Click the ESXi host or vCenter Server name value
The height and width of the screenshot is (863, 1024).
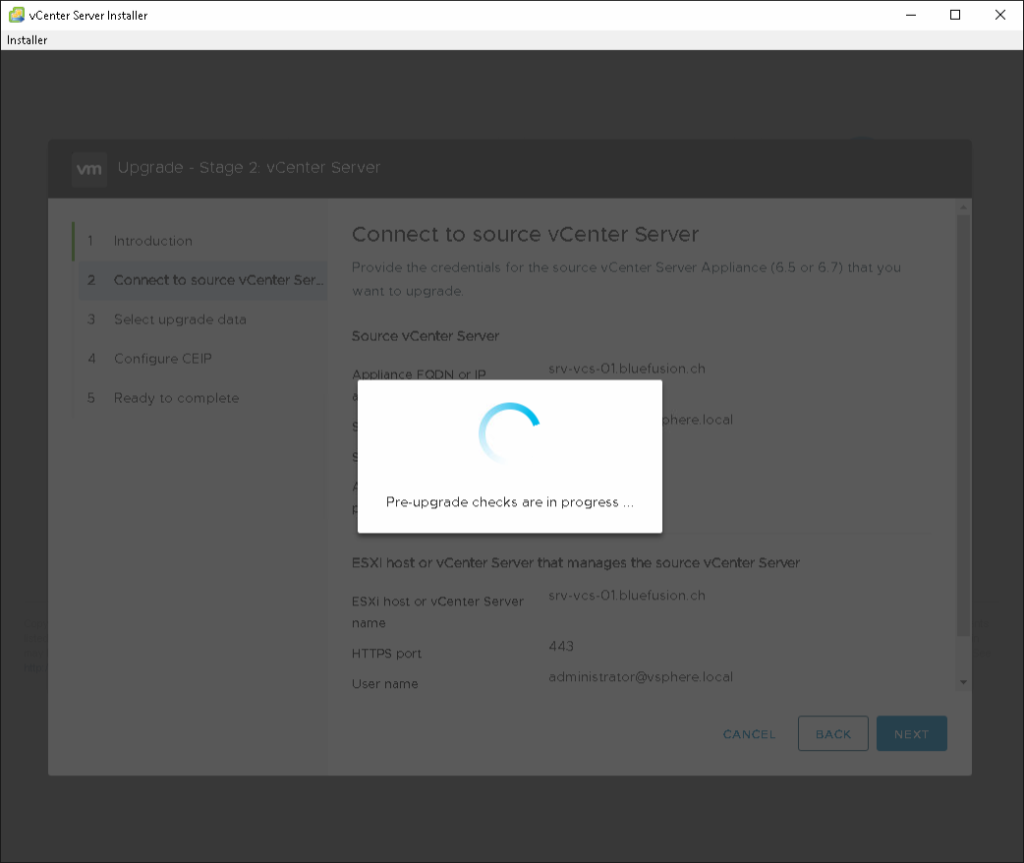(x=627, y=595)
